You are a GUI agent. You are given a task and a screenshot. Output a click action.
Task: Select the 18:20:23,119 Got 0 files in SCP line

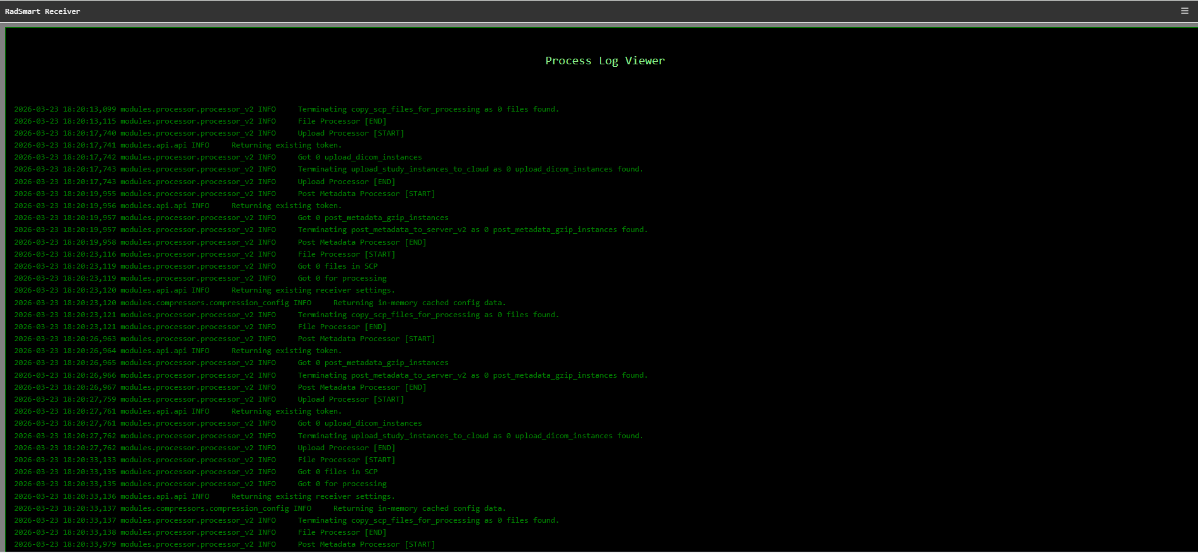coord(196,266)
